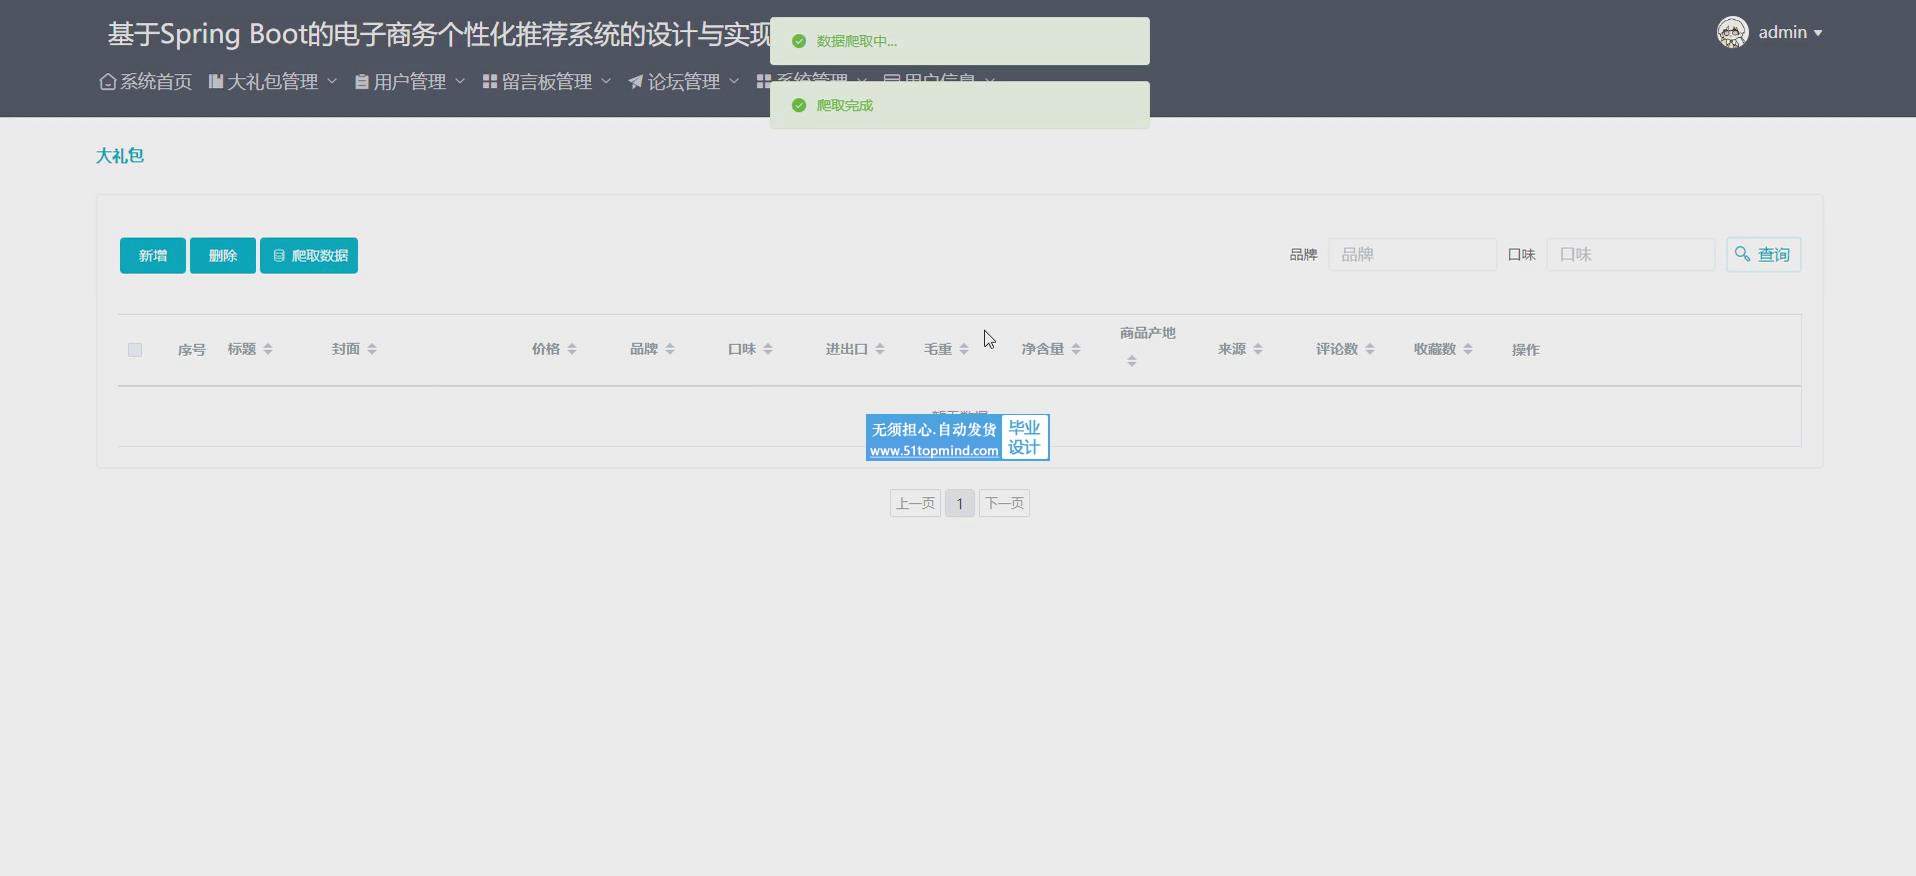Sort table by 口味 column header arrows
The height and width of the screenshot is (876, 1916).
[x=768, y=349]
